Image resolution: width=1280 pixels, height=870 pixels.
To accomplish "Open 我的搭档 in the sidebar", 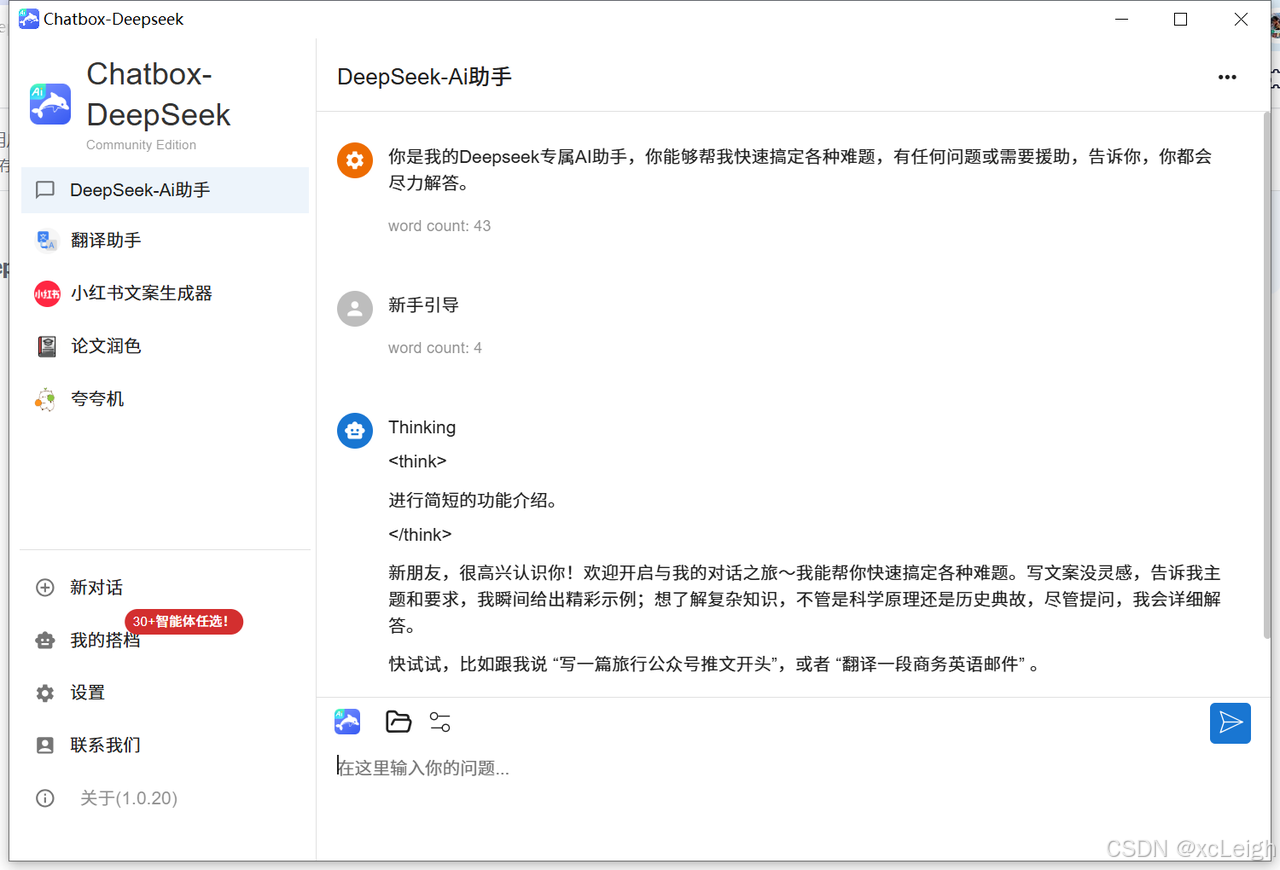I will tap(165, 640).
